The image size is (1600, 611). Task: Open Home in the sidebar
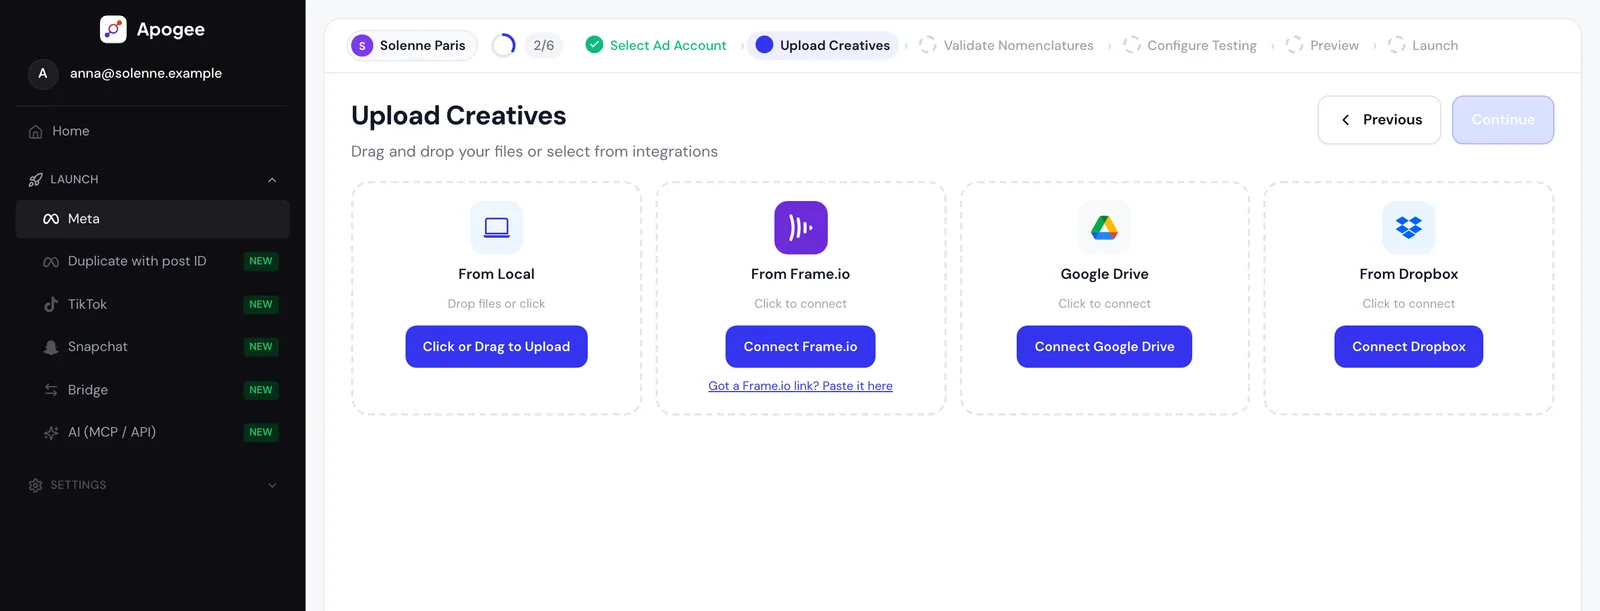pos(153,132)
